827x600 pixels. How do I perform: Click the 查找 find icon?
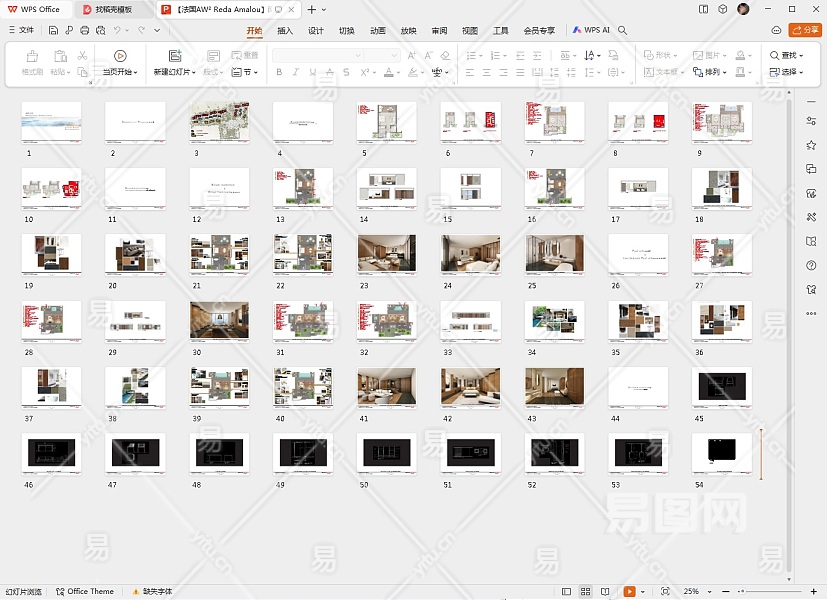[775, 56]
